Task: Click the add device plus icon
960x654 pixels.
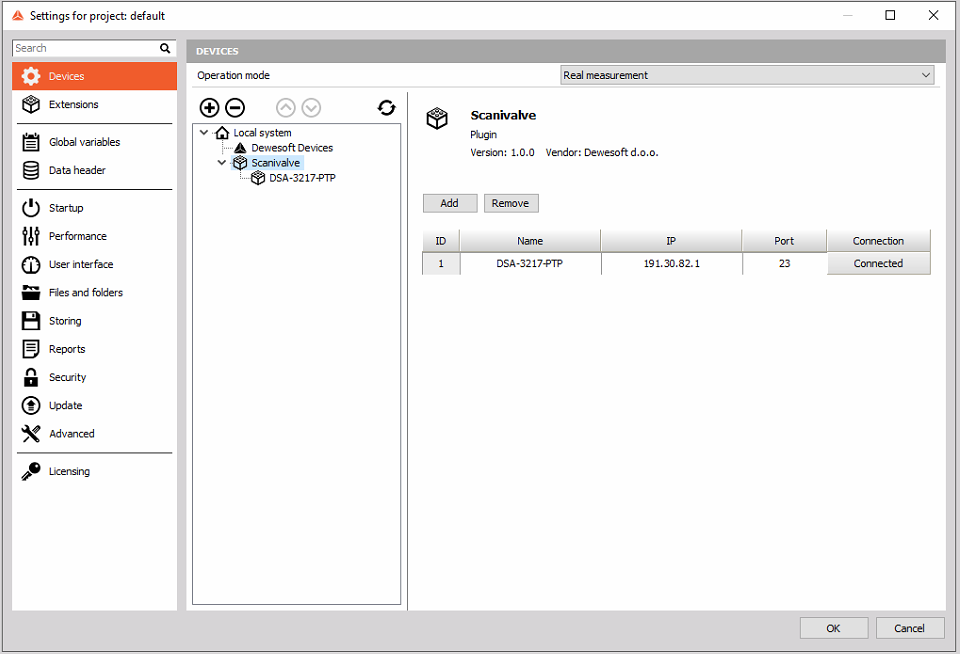Action: pyautogui.click(x=209, y=108)
